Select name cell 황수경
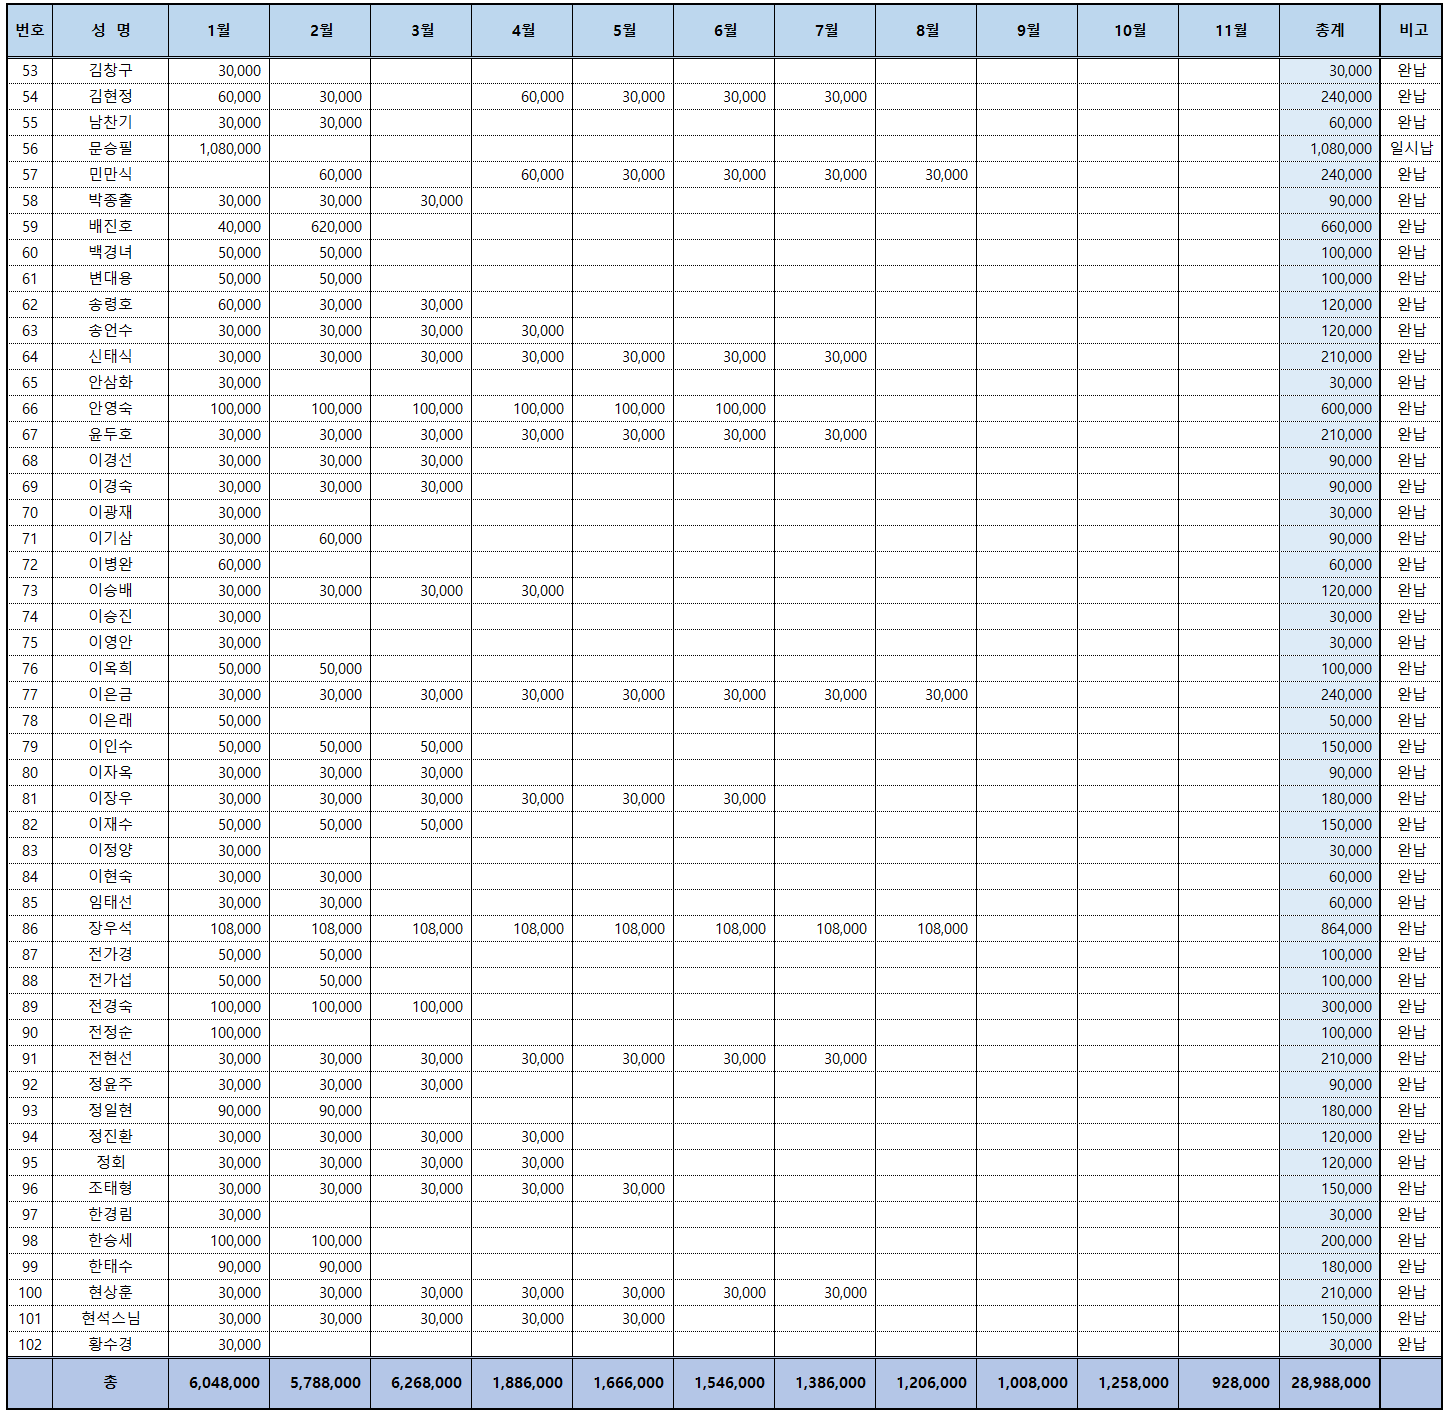The width and height of the screenshot is (1451, 1415). 111,1345
